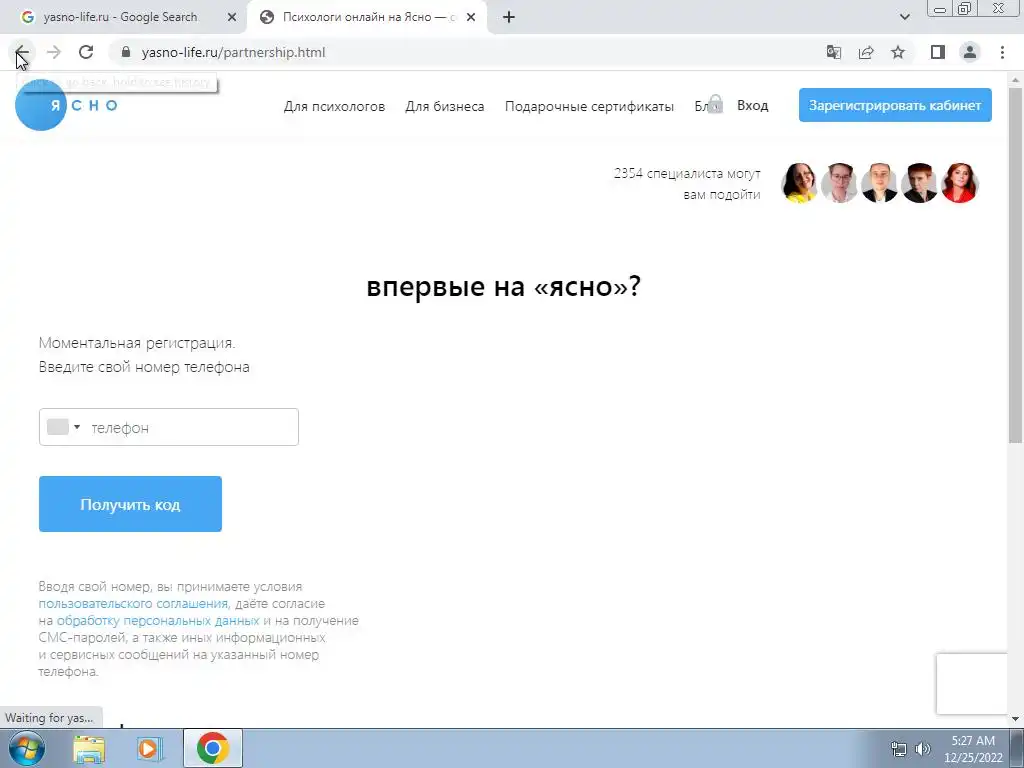Click the Ясно logo
The height and width of the screenshot is (768, 1024).
point(66,105)
